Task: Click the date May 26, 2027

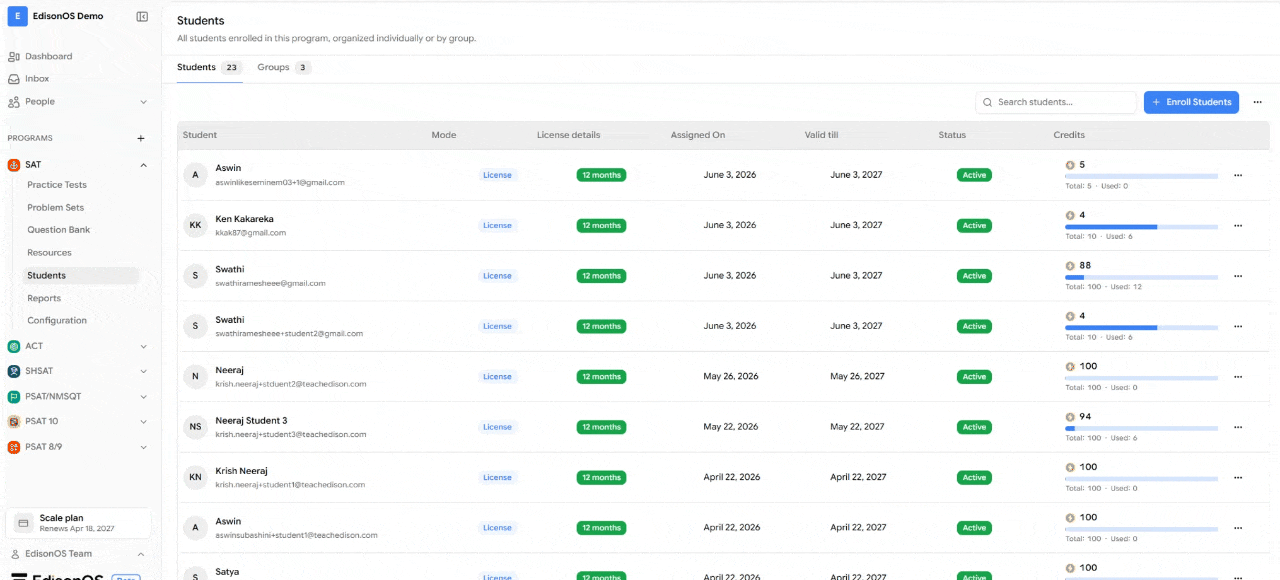Action: [x=857, y=377]
